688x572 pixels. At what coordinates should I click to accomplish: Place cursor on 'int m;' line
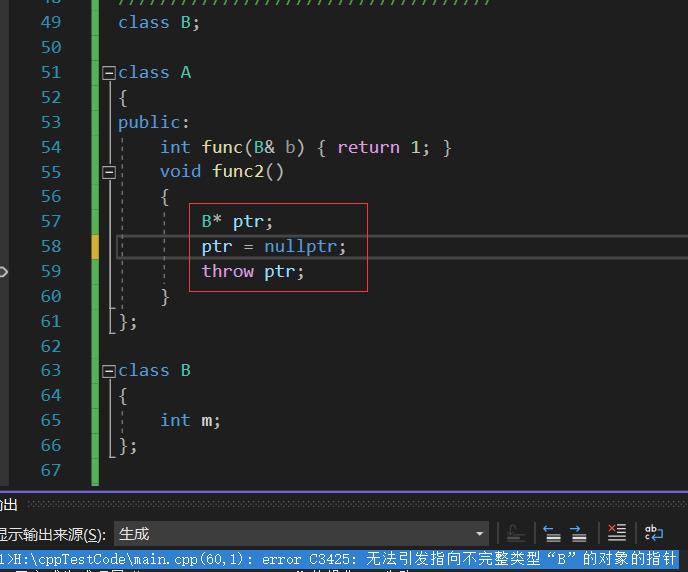pyautogui.click(x=190, y=420)
